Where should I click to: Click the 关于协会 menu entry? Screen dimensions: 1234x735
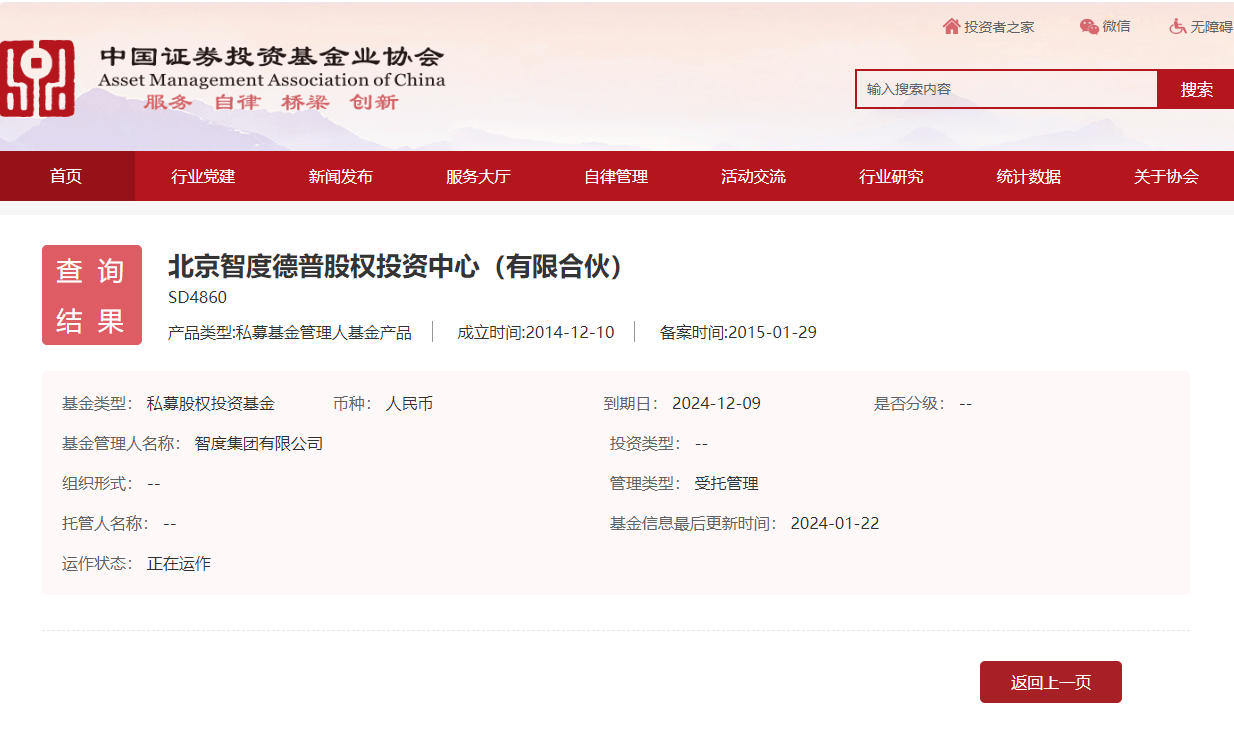coord(1166,176)
